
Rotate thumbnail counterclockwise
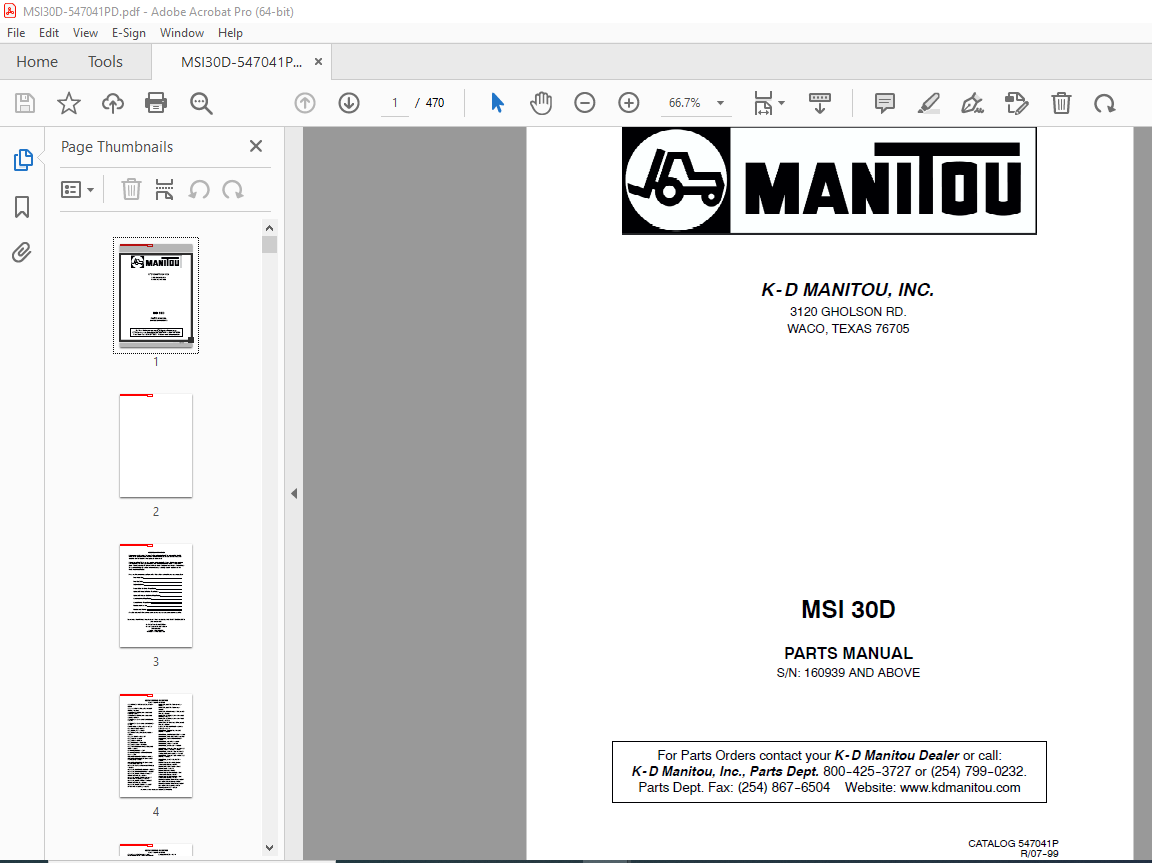click(199, 189)
